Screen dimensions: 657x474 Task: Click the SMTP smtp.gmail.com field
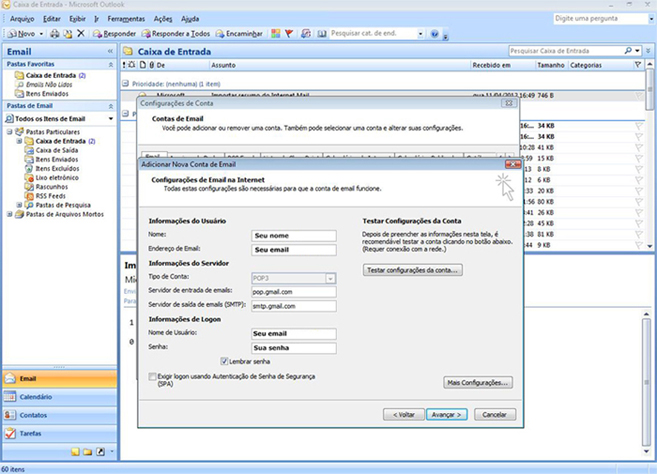coord(294,306)
